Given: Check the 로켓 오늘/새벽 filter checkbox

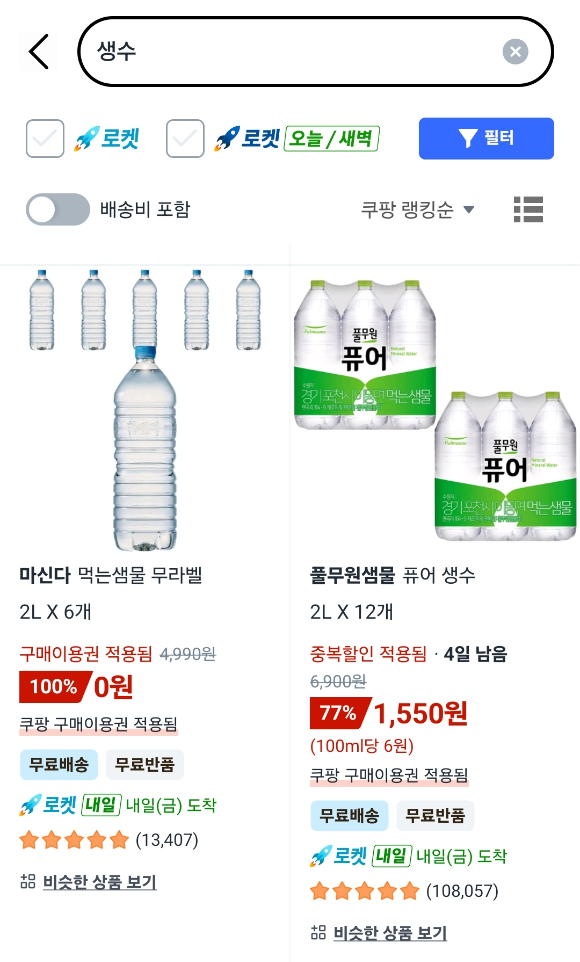Looking at the screenshot, I should 186,138.
